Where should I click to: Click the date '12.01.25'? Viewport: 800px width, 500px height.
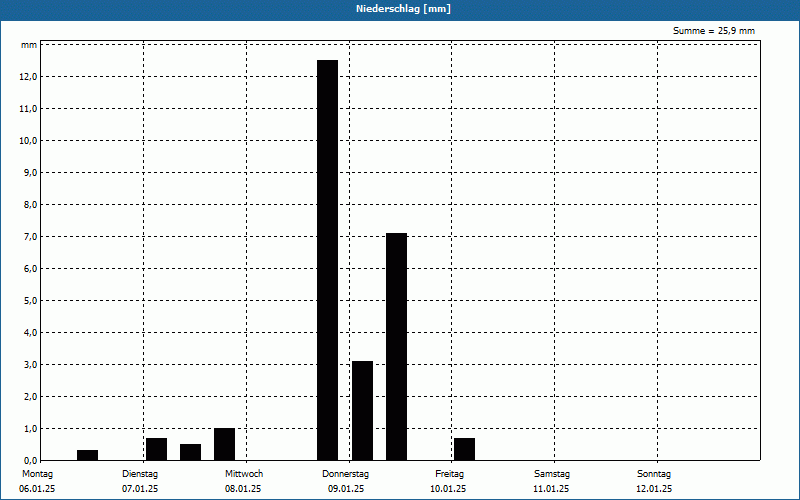point(654,489)
